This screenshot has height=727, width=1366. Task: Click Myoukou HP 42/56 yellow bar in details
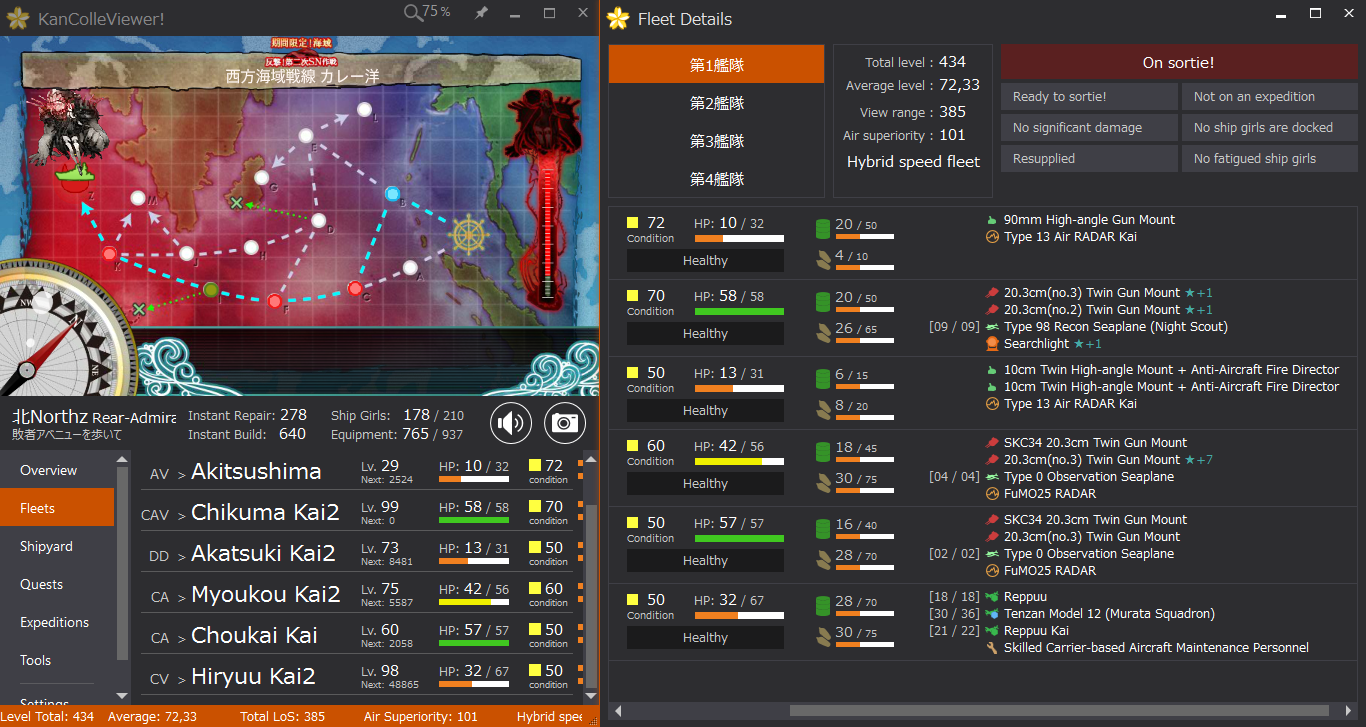(x=739, y=462)
